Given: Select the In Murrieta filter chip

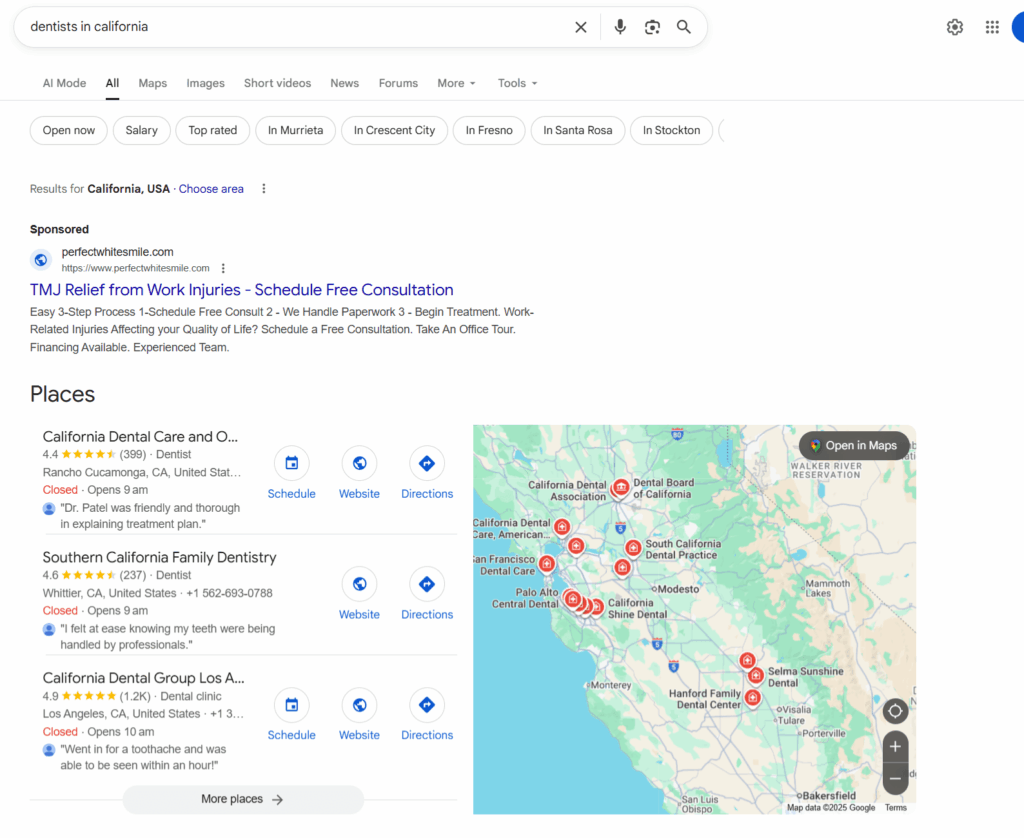Looking at the screenshot, I should tap(295, 131).
